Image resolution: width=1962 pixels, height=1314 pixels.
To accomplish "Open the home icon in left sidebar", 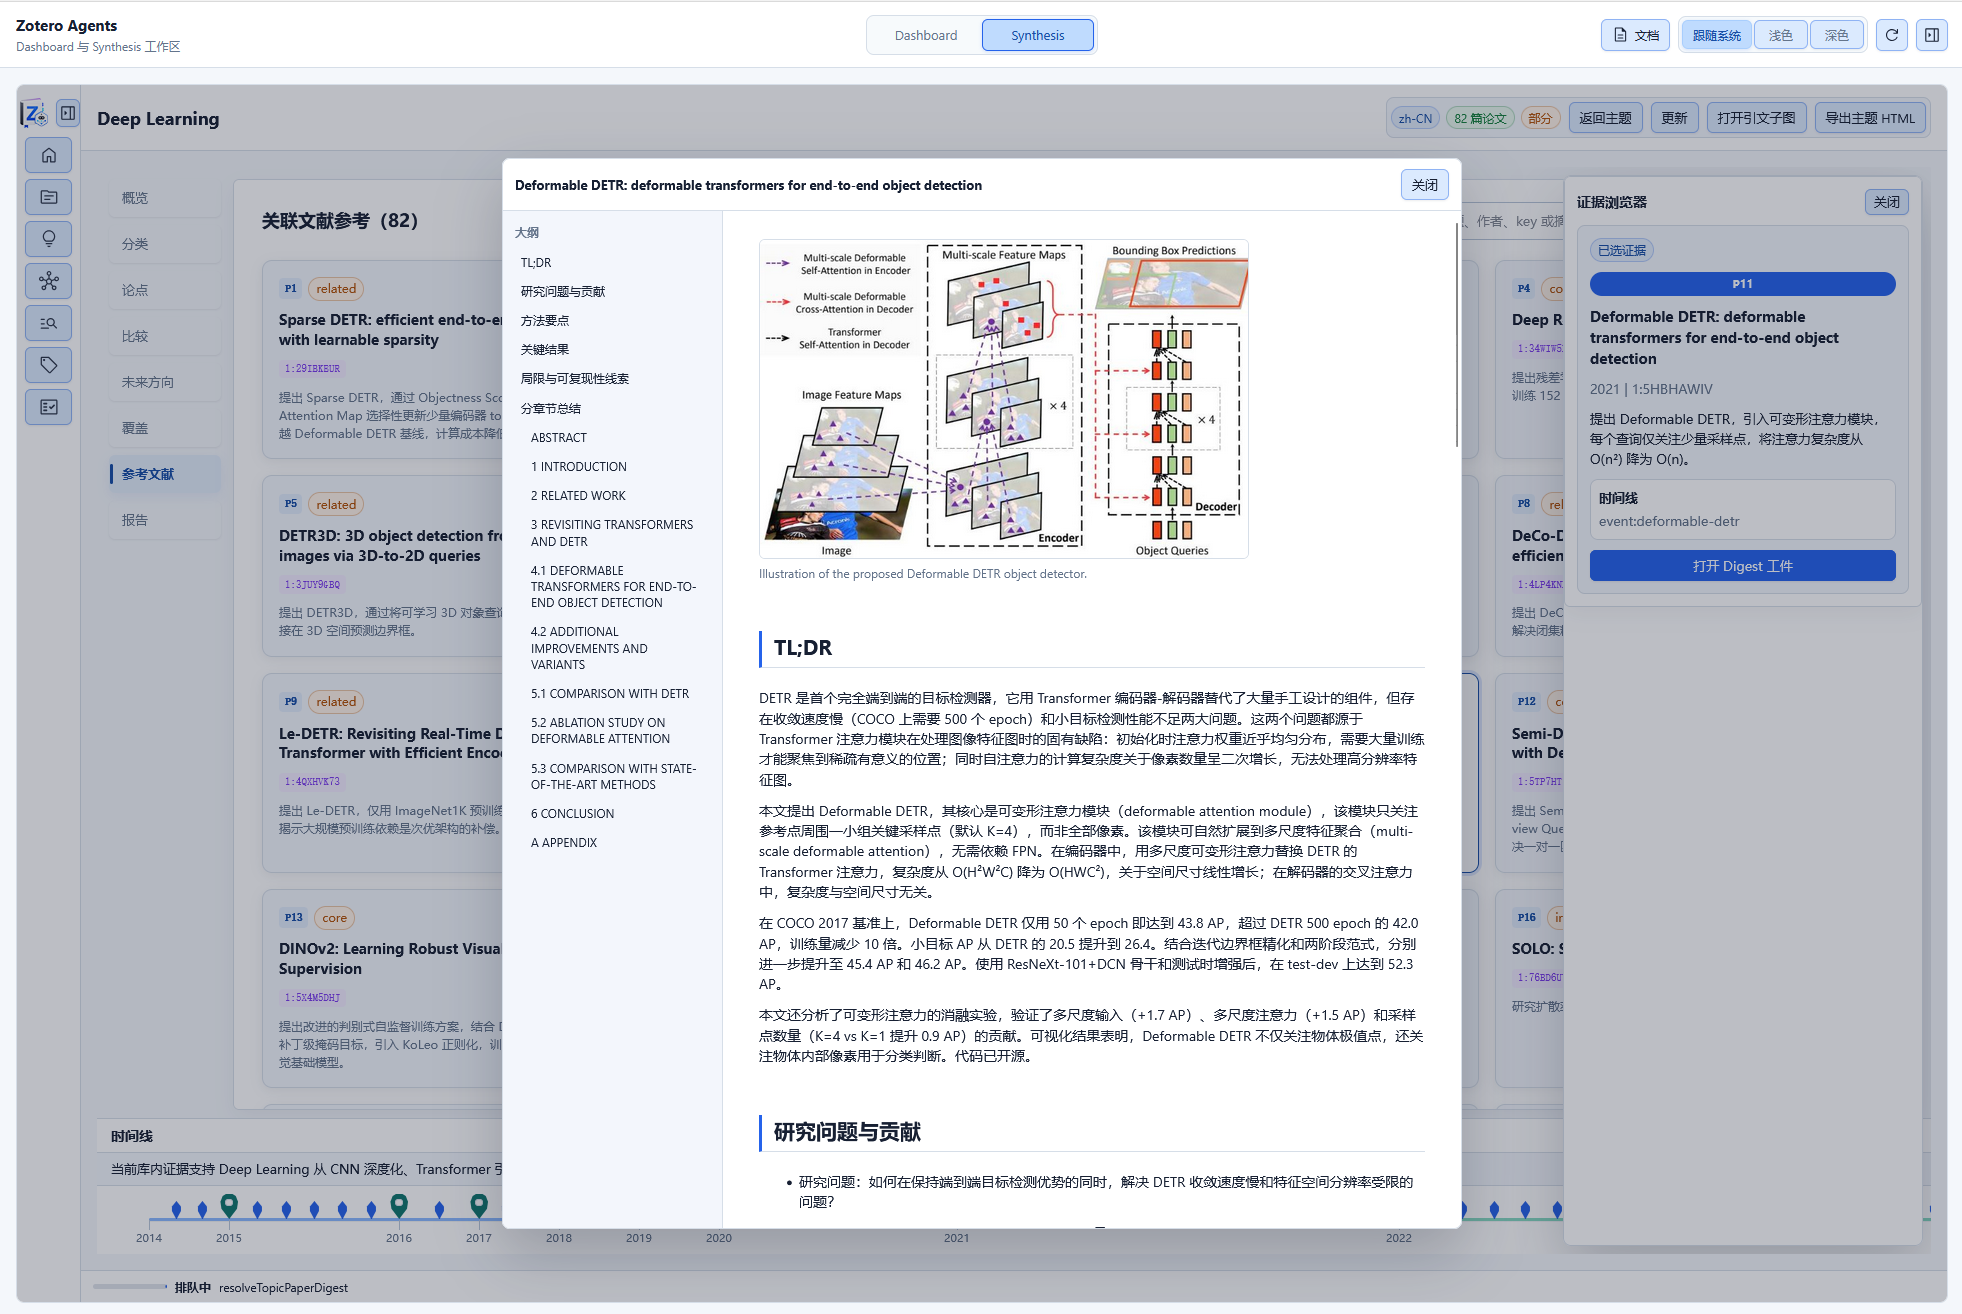I will coord(48,155).
